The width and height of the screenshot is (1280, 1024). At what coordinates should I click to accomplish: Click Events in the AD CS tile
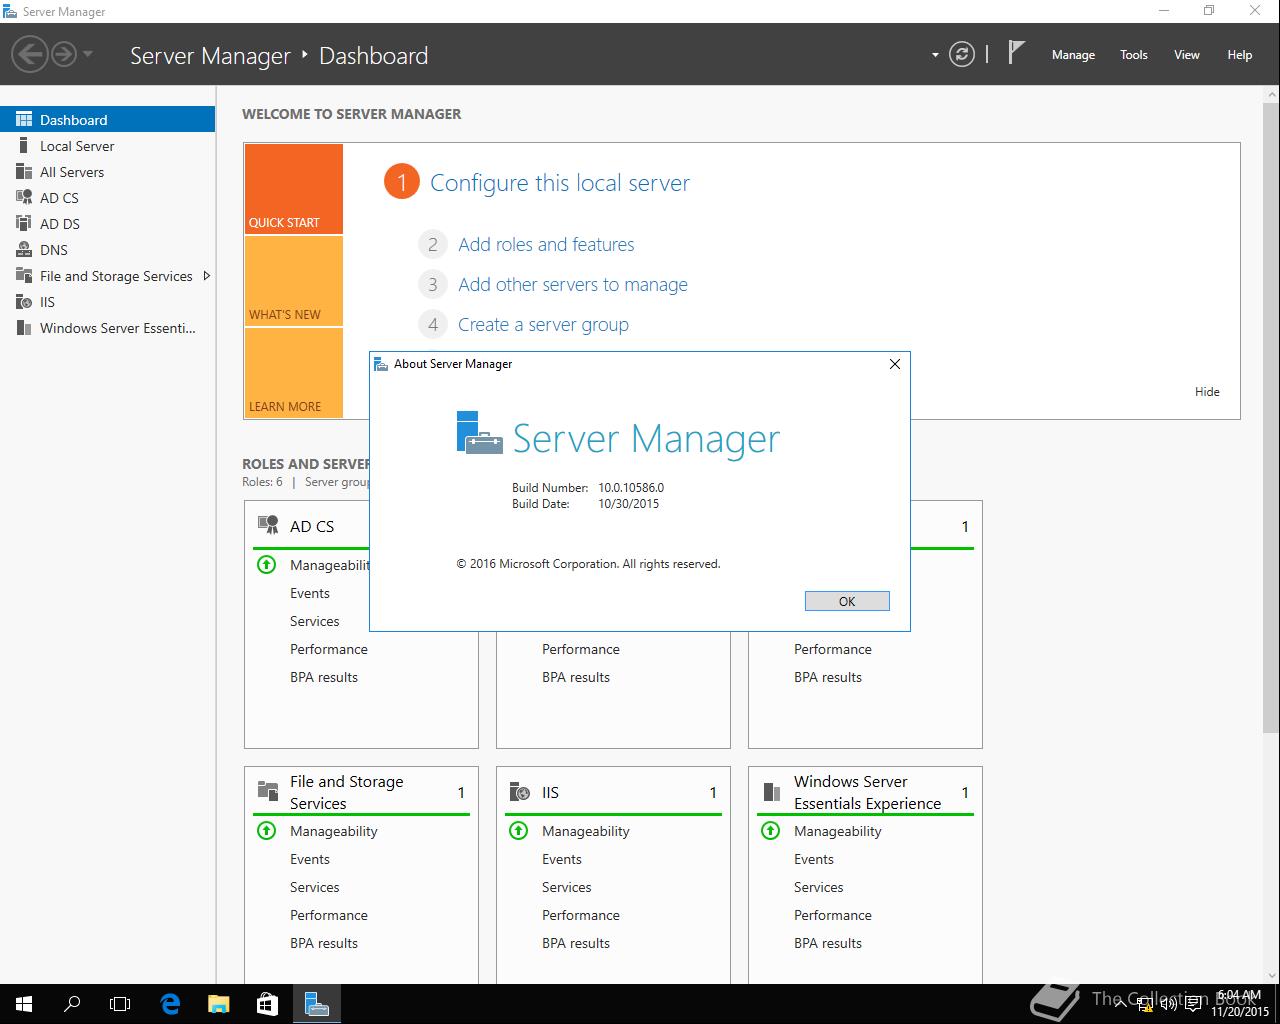click(x=310, y=593)
